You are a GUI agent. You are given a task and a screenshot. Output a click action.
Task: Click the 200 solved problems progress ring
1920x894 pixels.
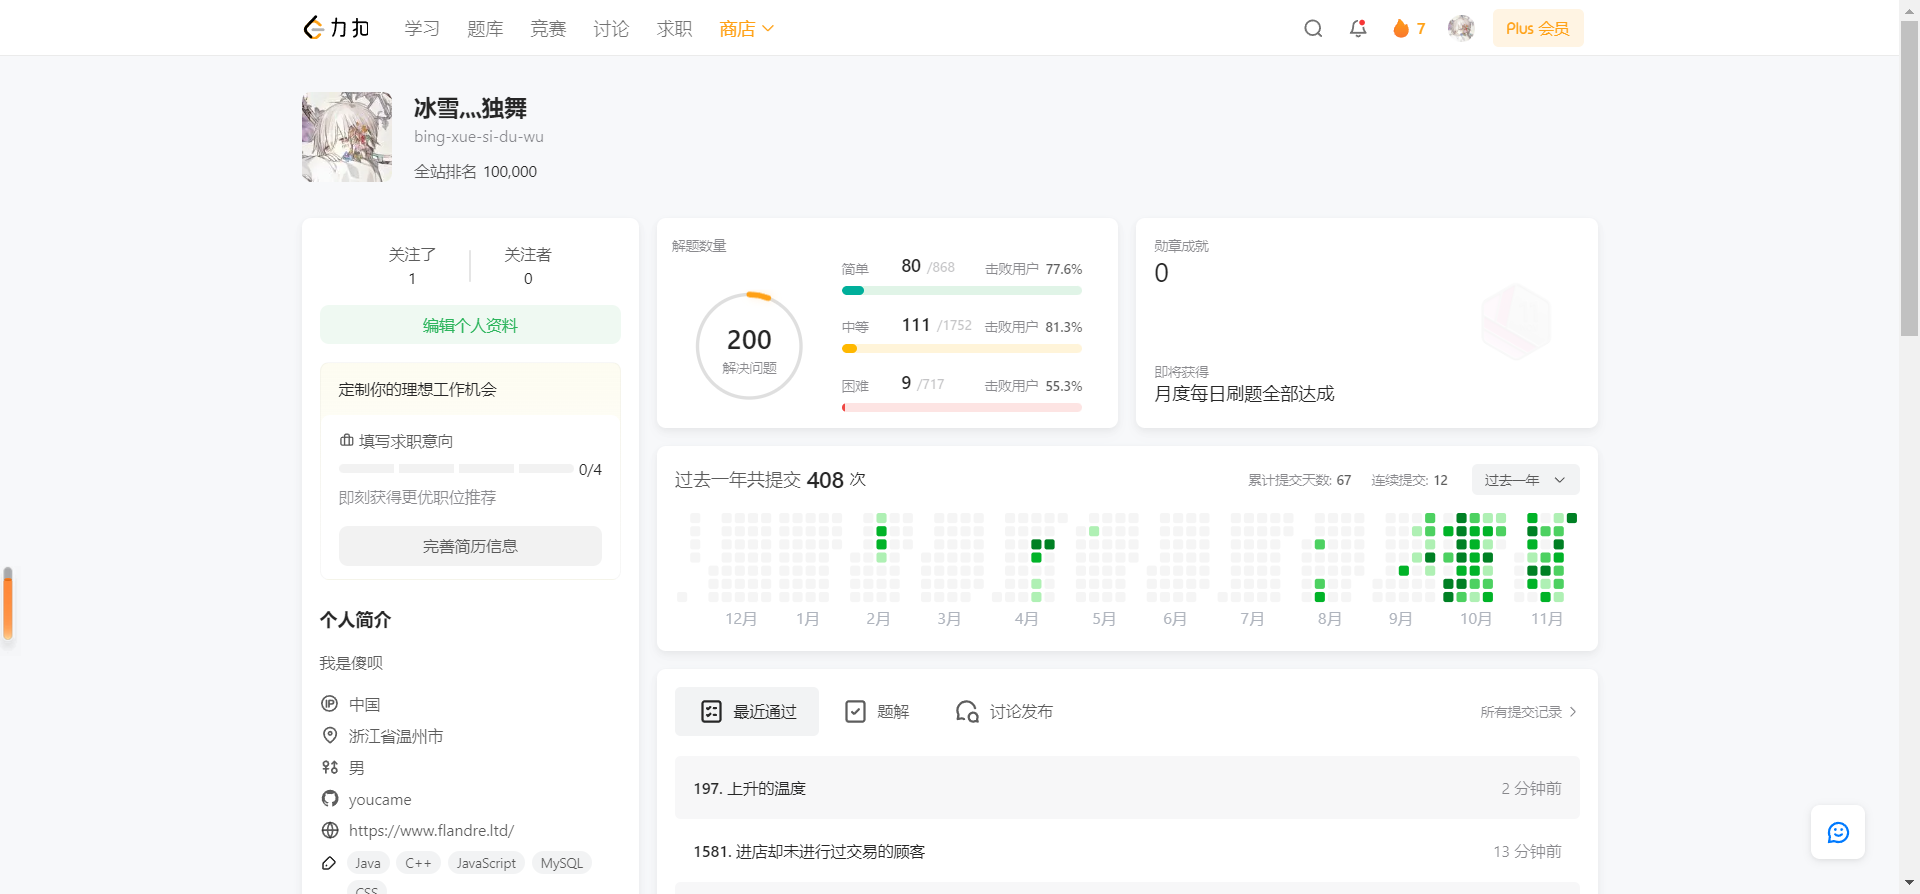point(749,346)
